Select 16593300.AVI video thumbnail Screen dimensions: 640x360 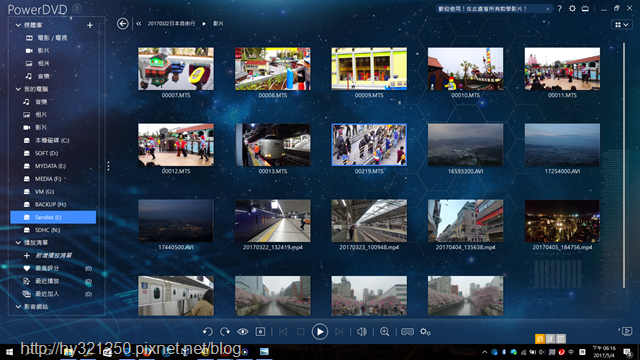465,145
